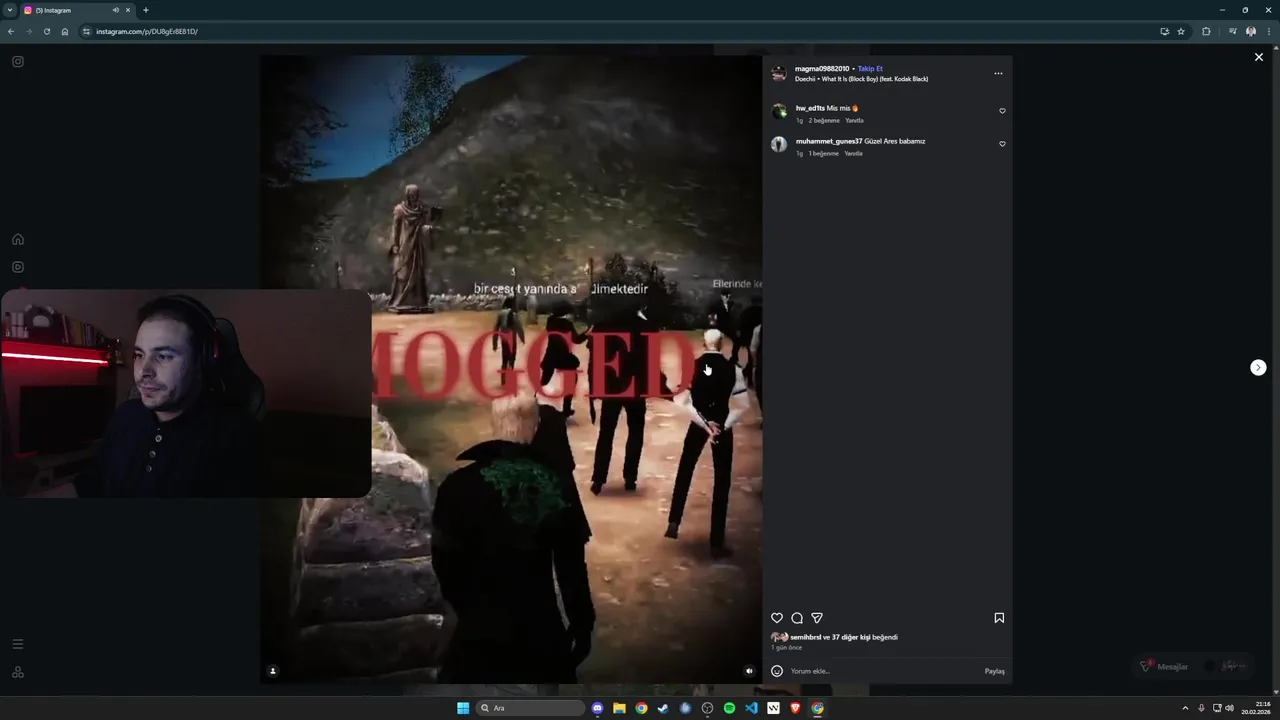Open the browser Extensions puzzle icon

(x=1206, y=31)
